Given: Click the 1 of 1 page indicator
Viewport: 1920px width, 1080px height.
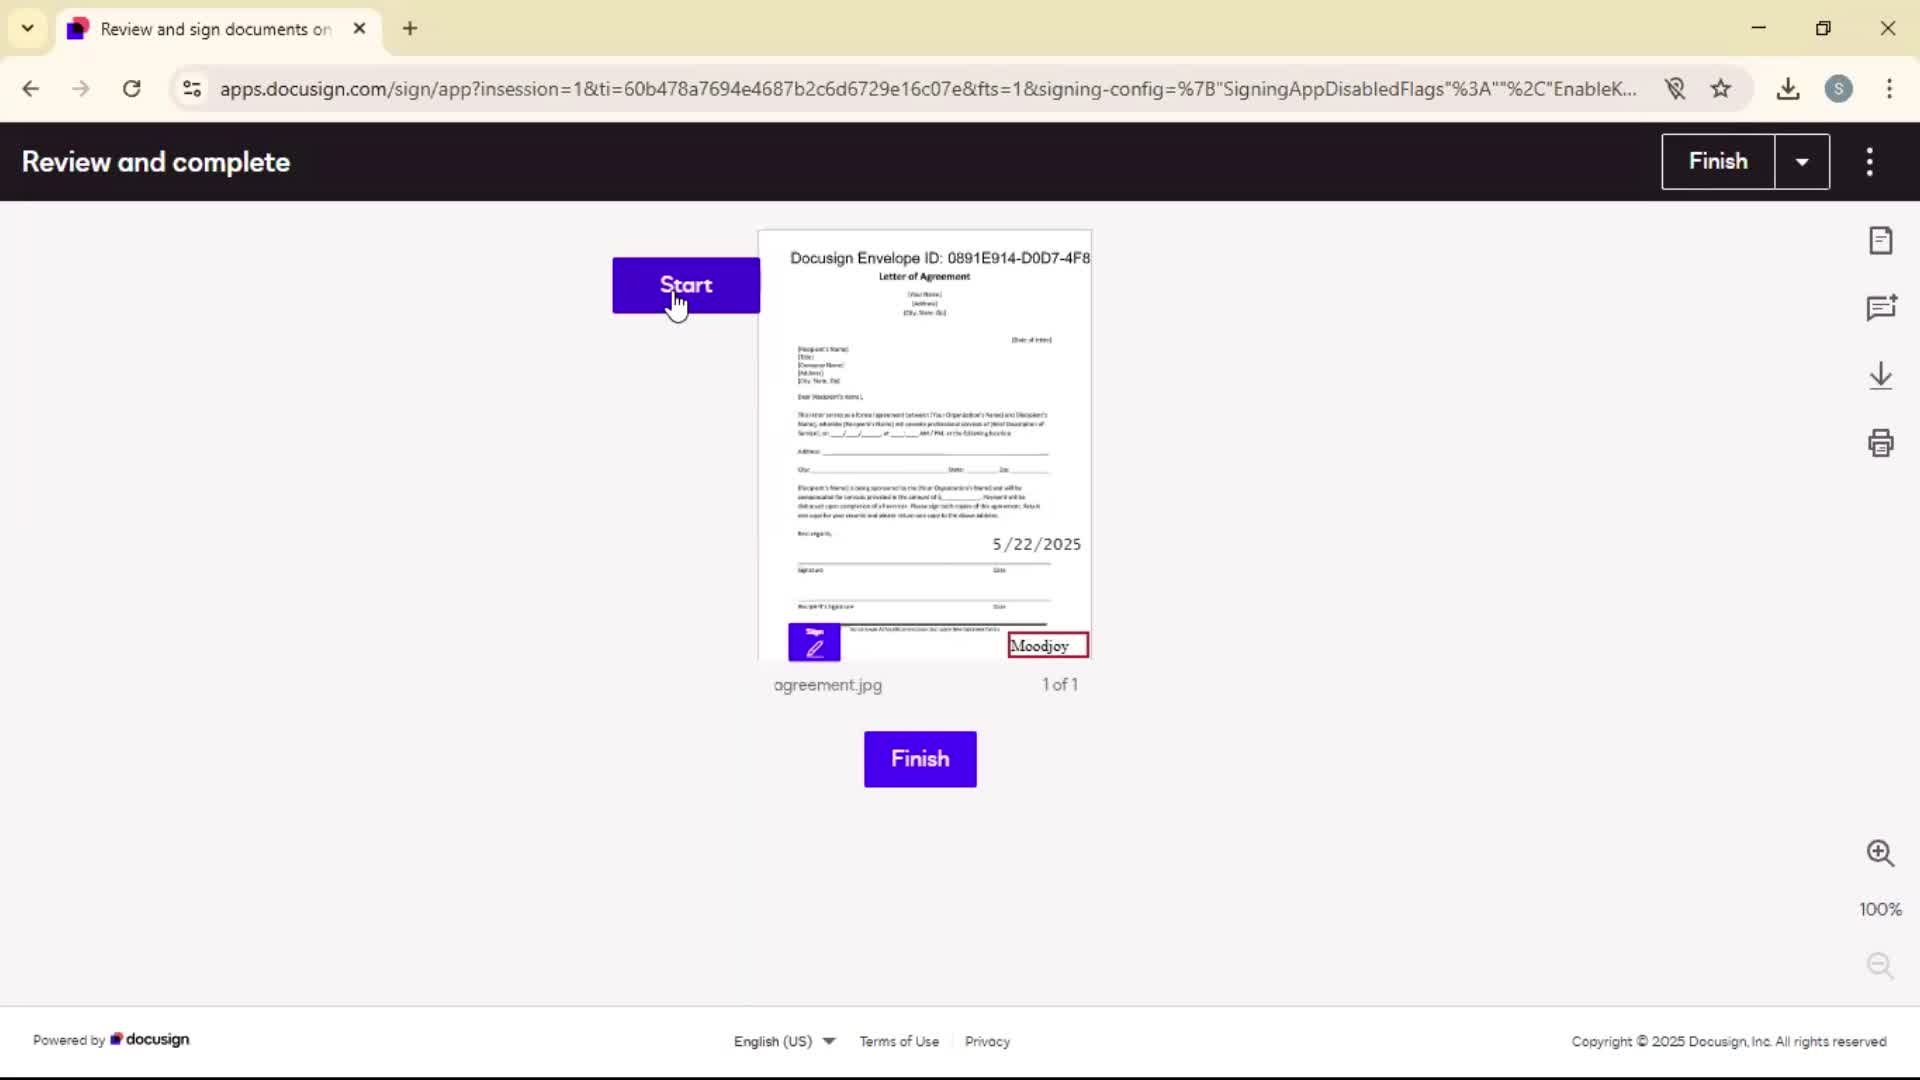Looking at the screenshot, I should (x=1060, y=685).
